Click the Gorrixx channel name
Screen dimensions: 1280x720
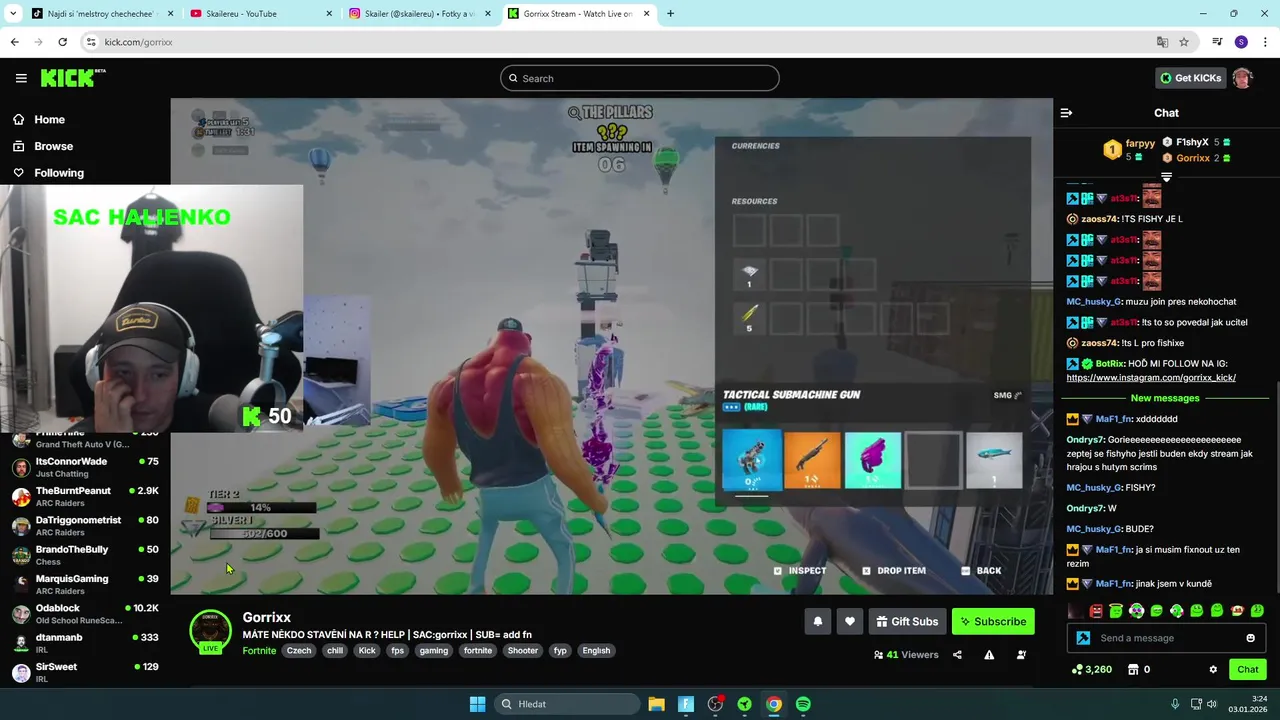click(x=267, y=618)
